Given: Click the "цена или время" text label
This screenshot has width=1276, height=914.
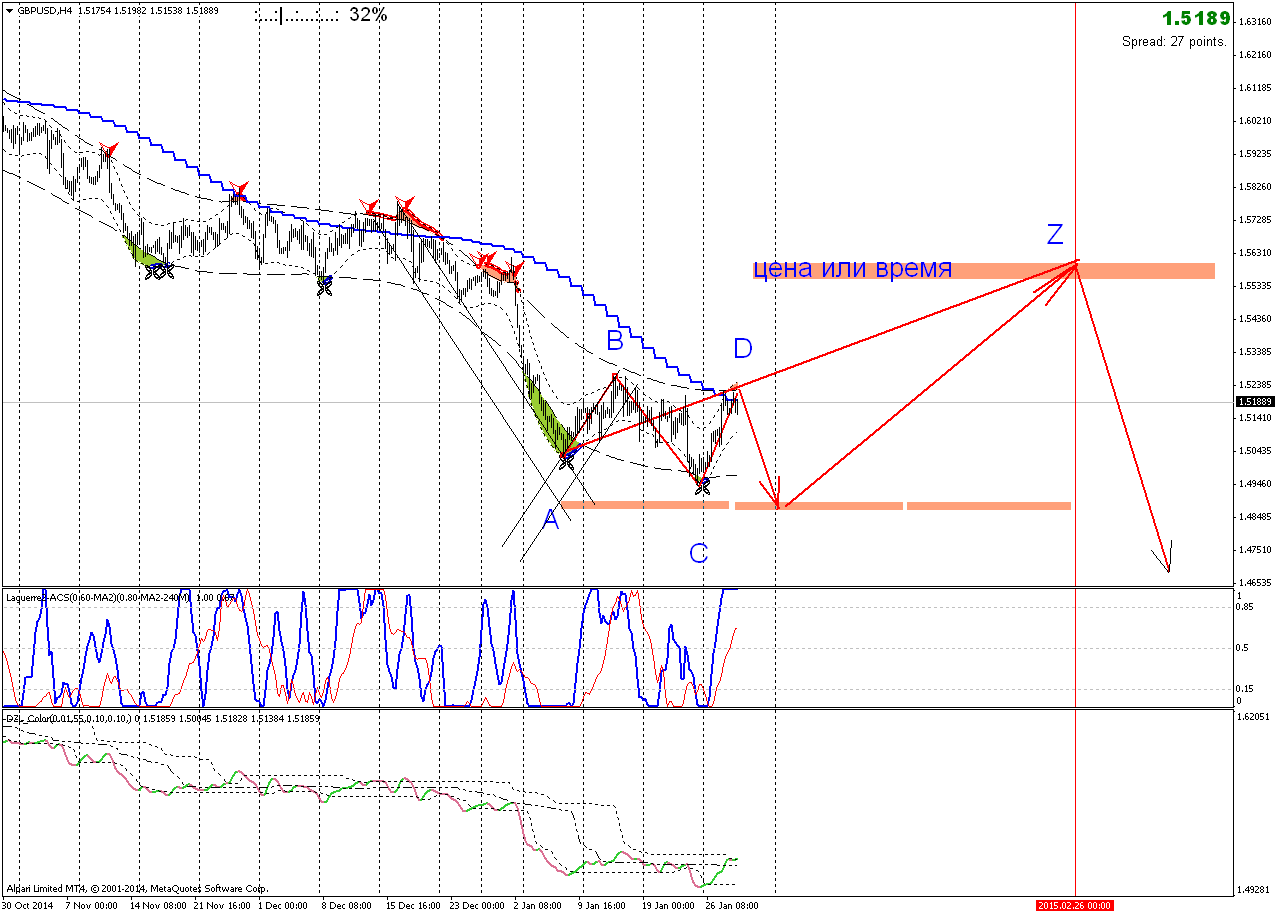Looking at the screenshot, I should [852, 269].
